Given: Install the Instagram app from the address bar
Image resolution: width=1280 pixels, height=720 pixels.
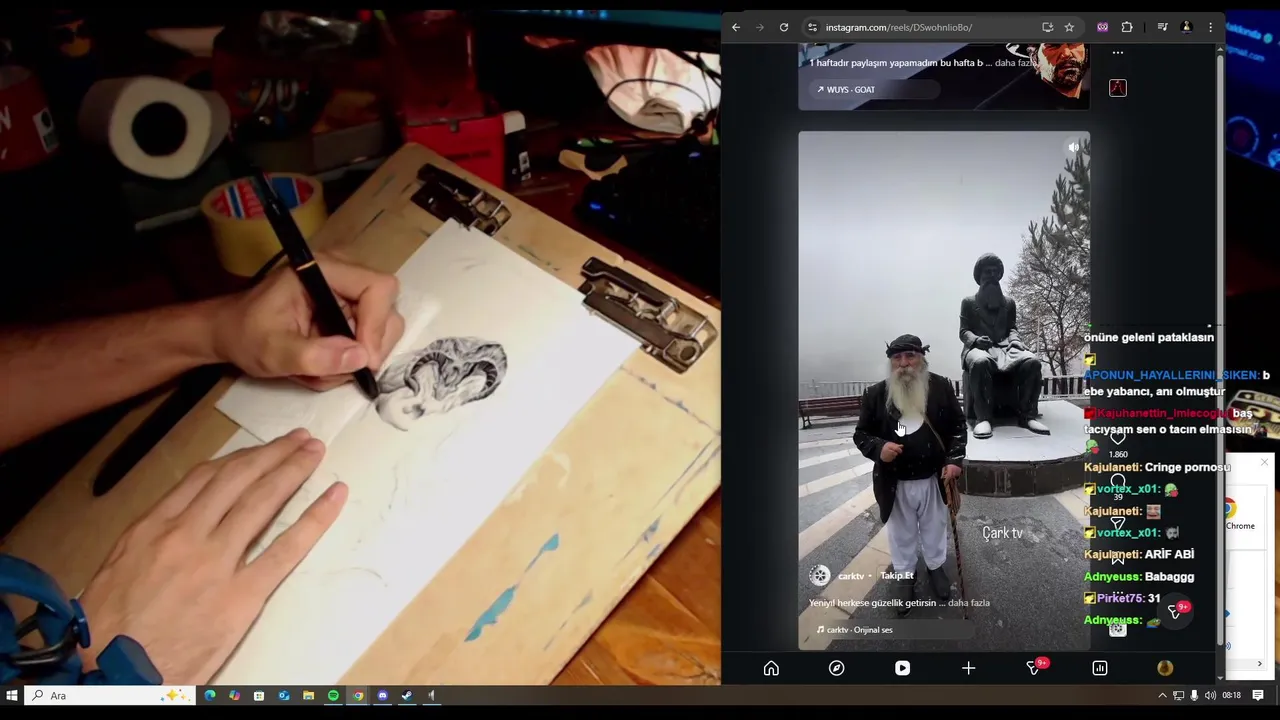Looking at the screenshot, I should pos(1047,27).
